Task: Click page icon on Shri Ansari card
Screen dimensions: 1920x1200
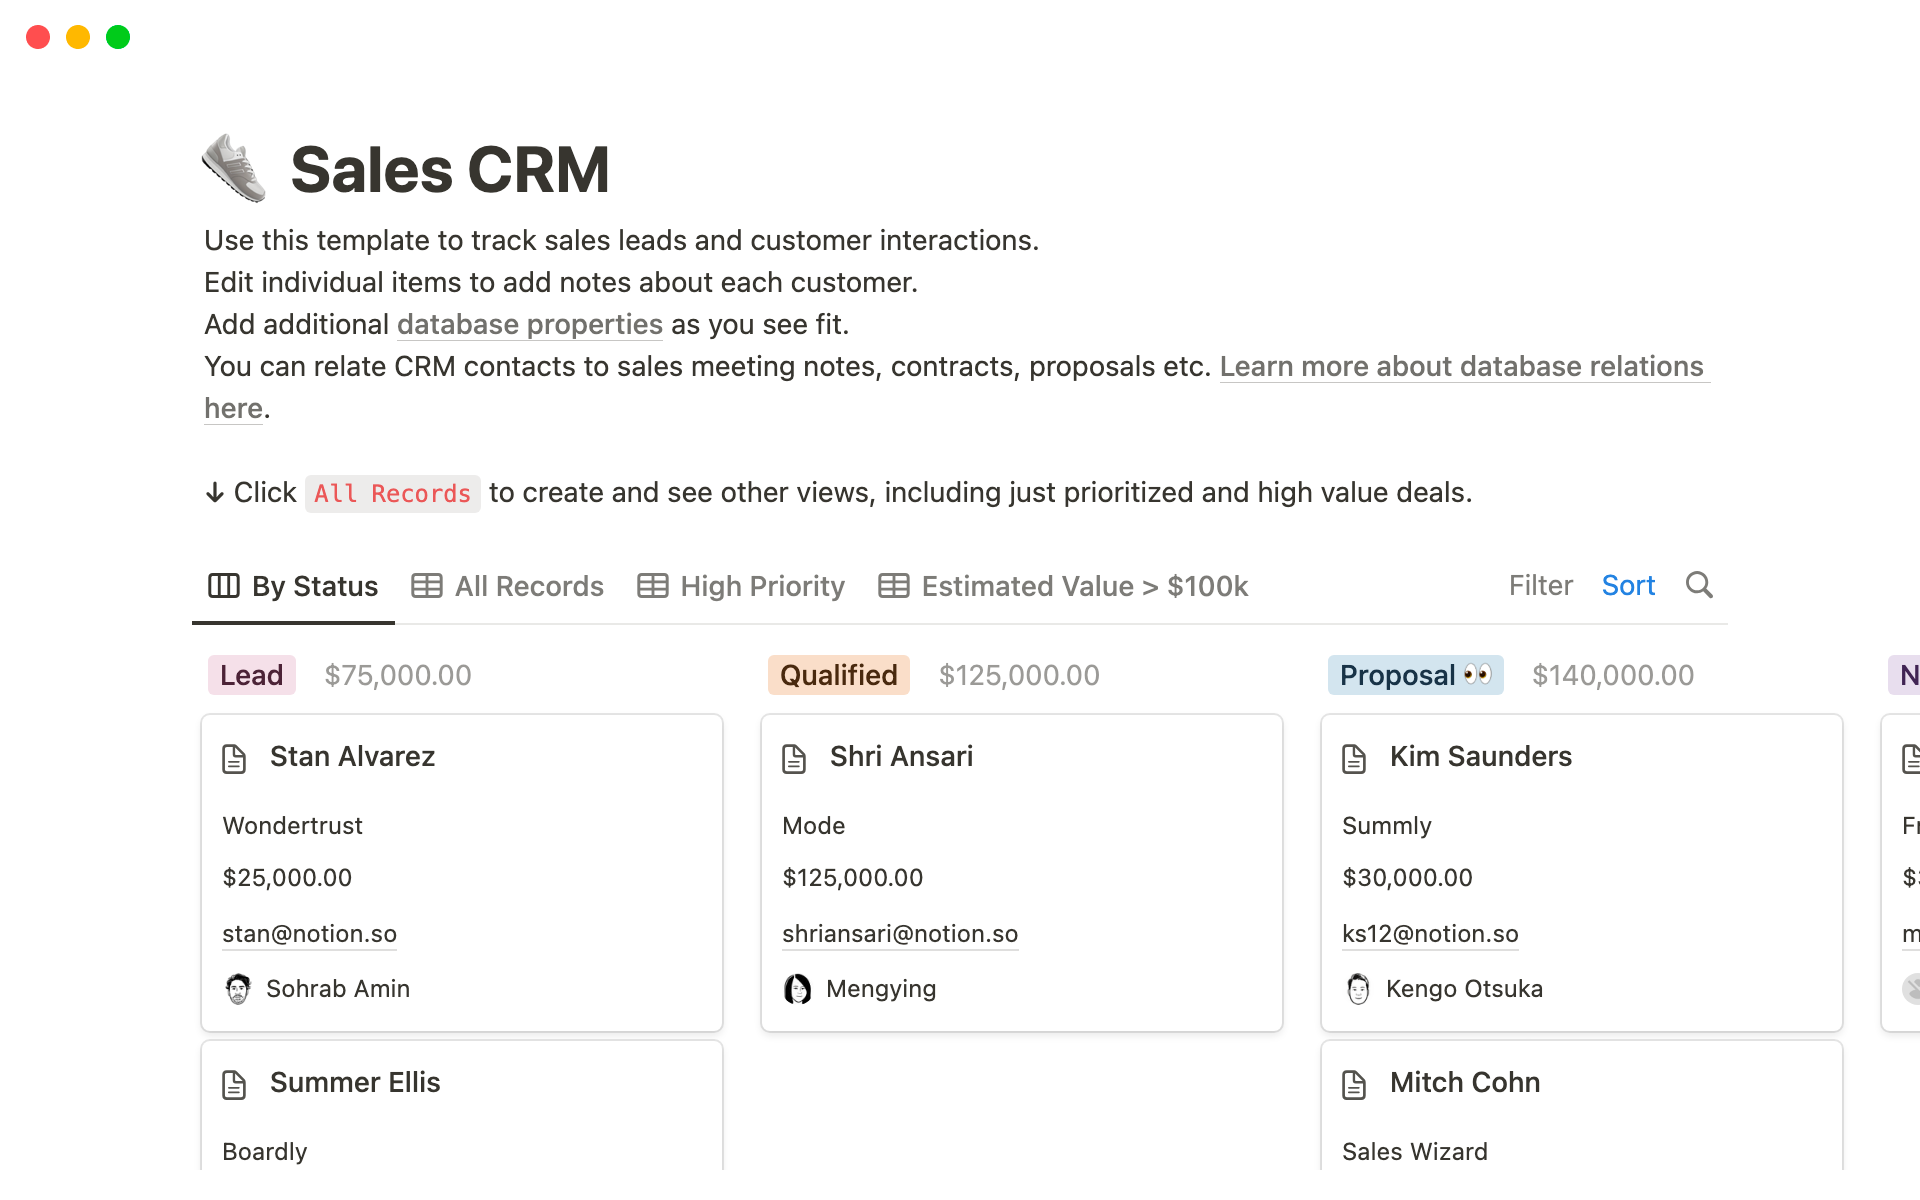Action: pyautogui.click(x=794, y=758)
